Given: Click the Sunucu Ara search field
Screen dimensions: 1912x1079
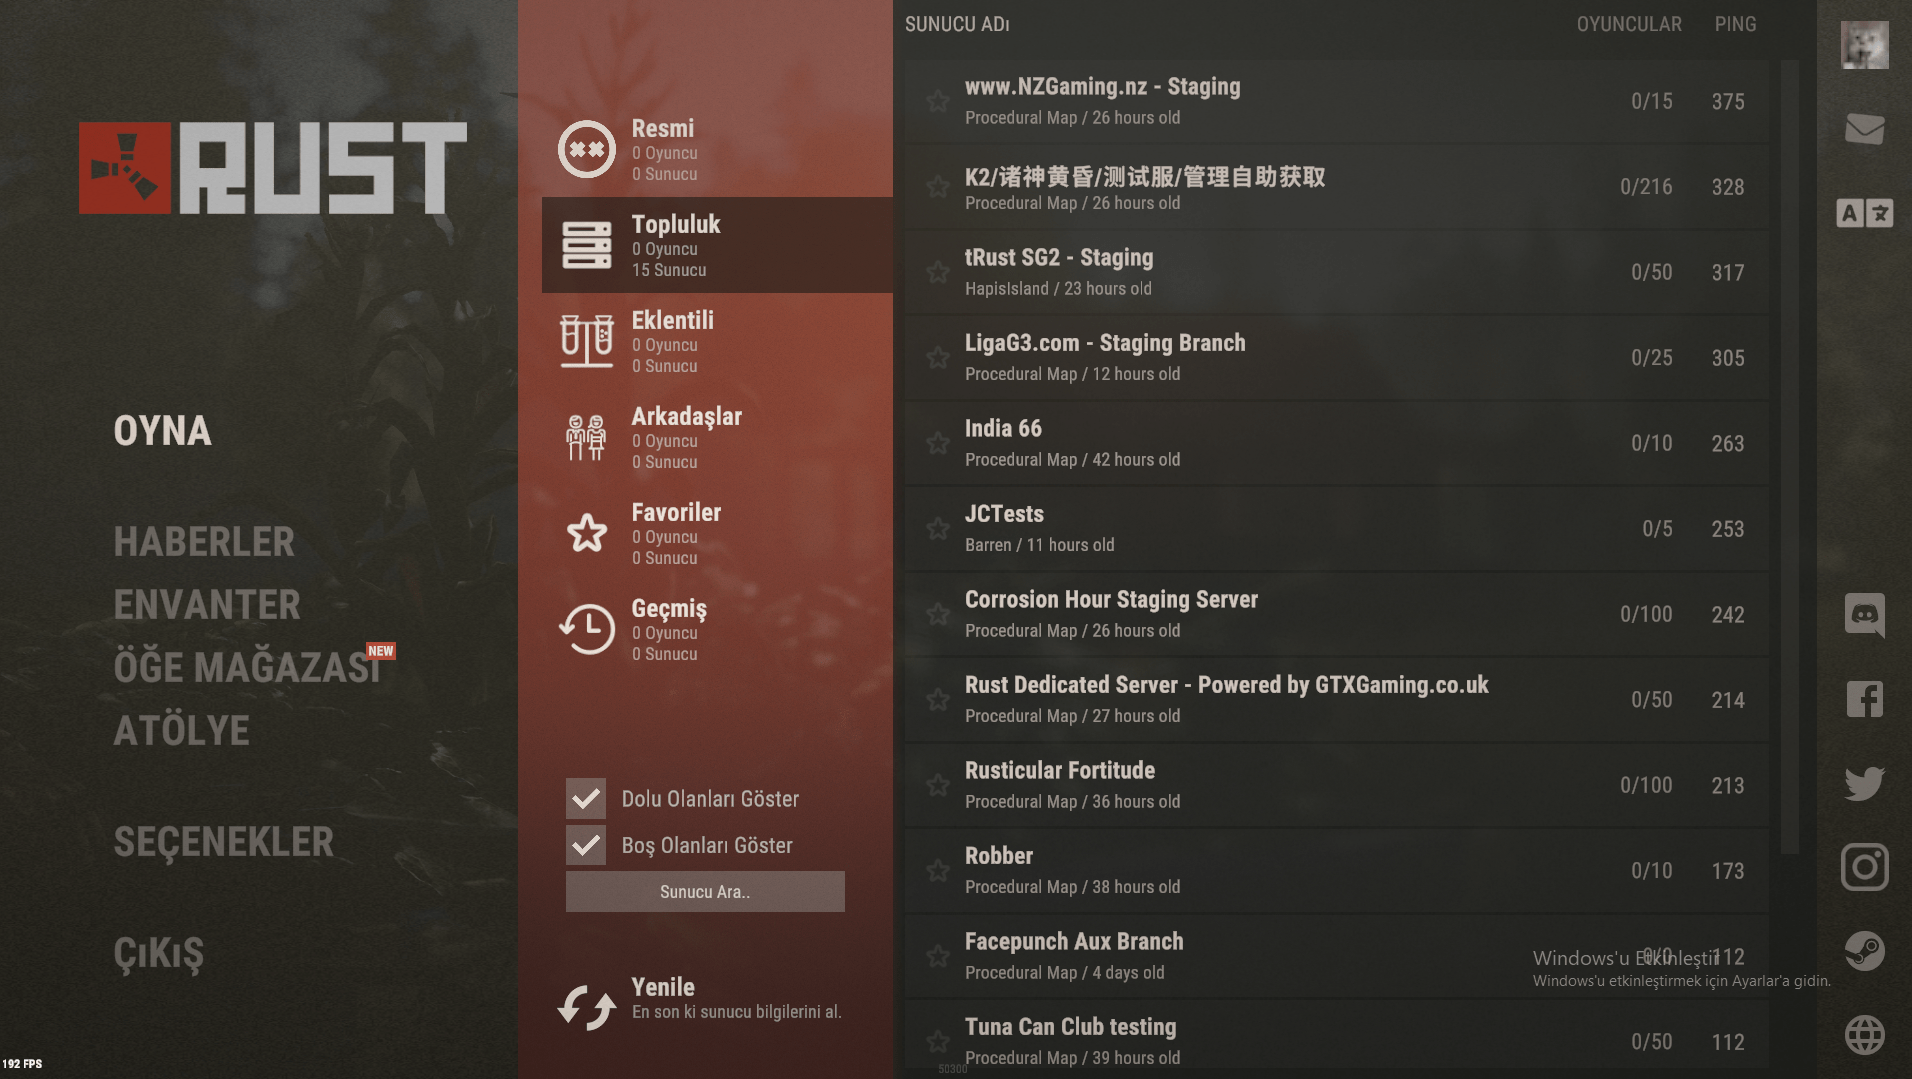Looking at the screenshot, I should point(705,891).
